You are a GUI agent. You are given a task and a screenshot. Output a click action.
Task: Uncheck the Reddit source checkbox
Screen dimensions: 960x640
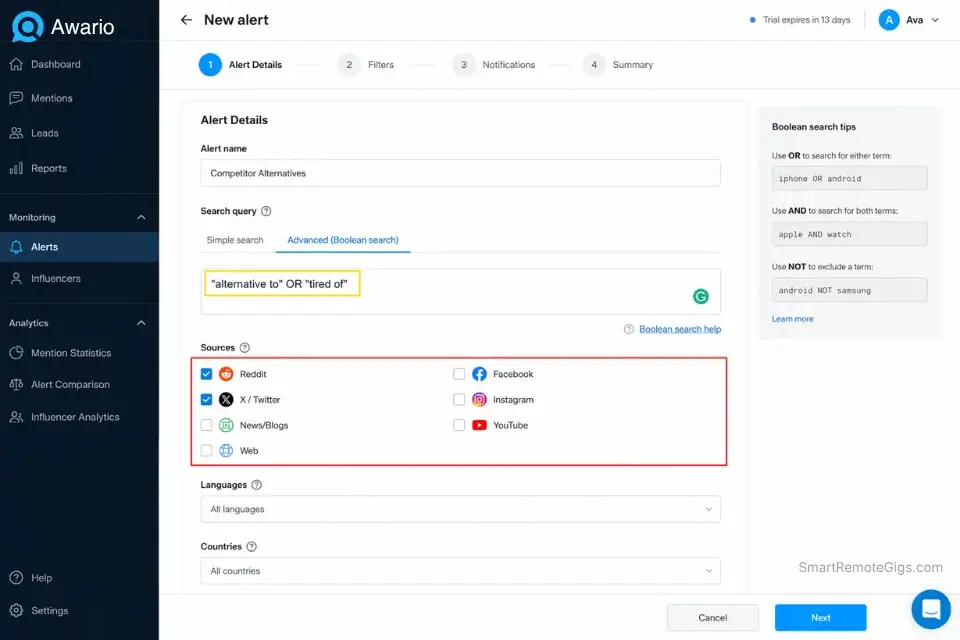coord(206,374)
